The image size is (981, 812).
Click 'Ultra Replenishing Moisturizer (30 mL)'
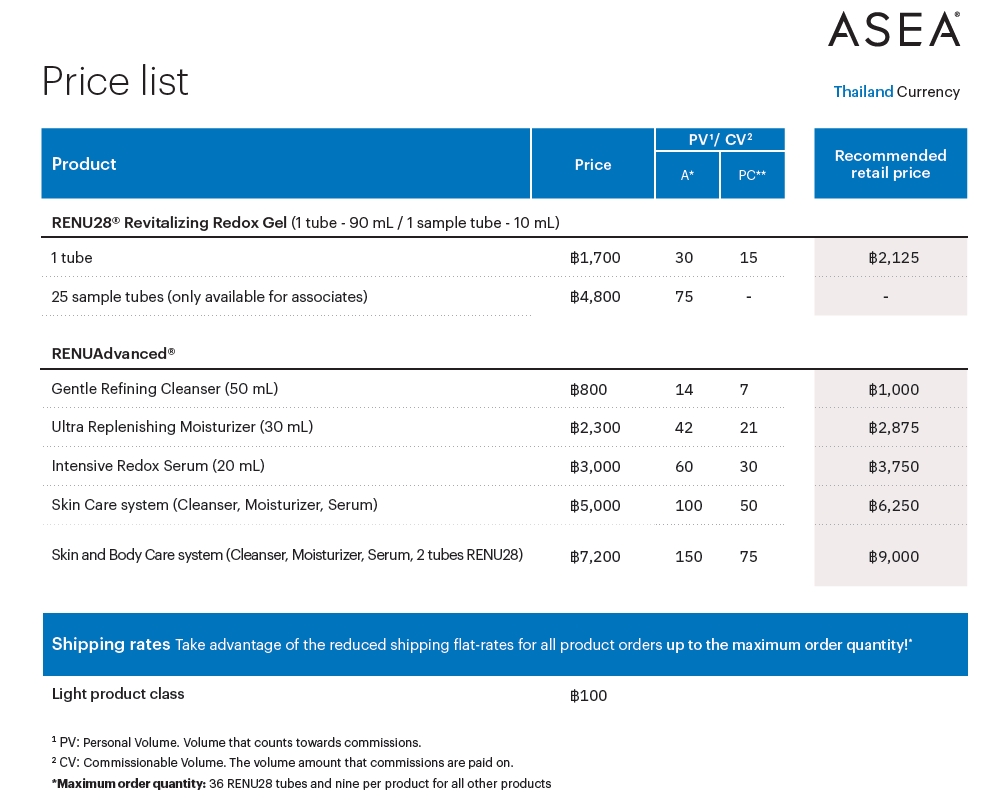tap(182, 427)
